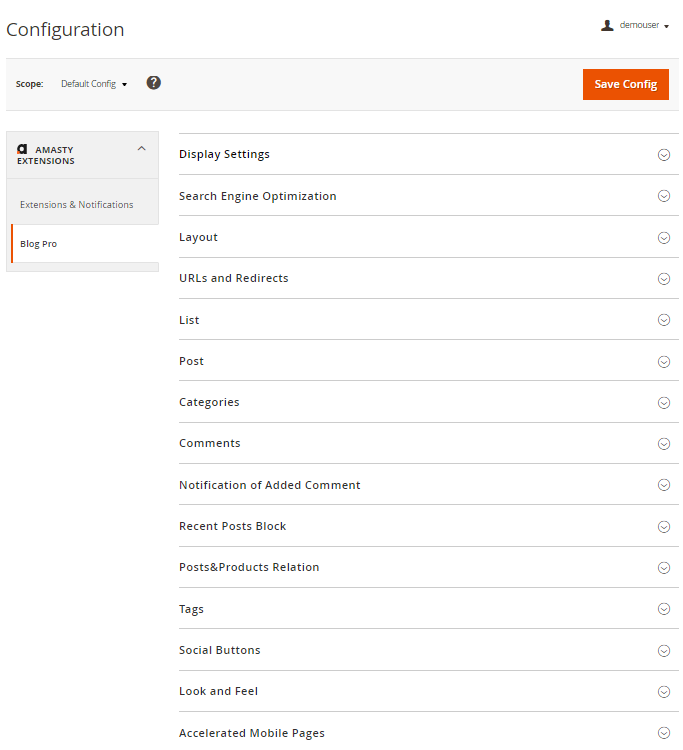The height and width of the screenshot is (750, 683).
Task: Expand the Display Settings section
Action: point(224,155)
